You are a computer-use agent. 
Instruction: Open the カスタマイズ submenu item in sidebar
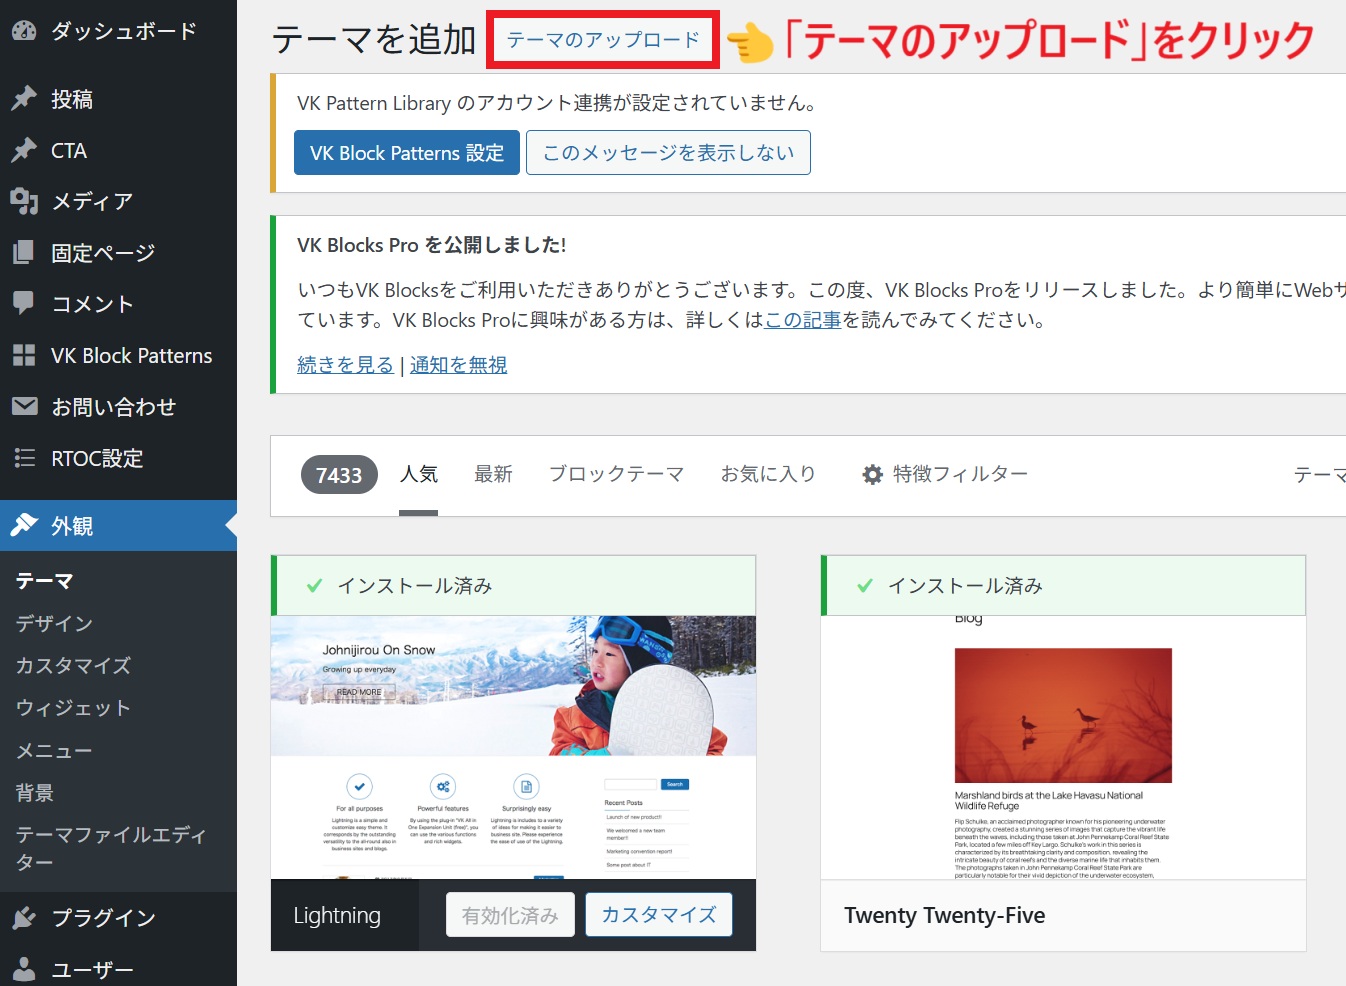pos(73,665)
